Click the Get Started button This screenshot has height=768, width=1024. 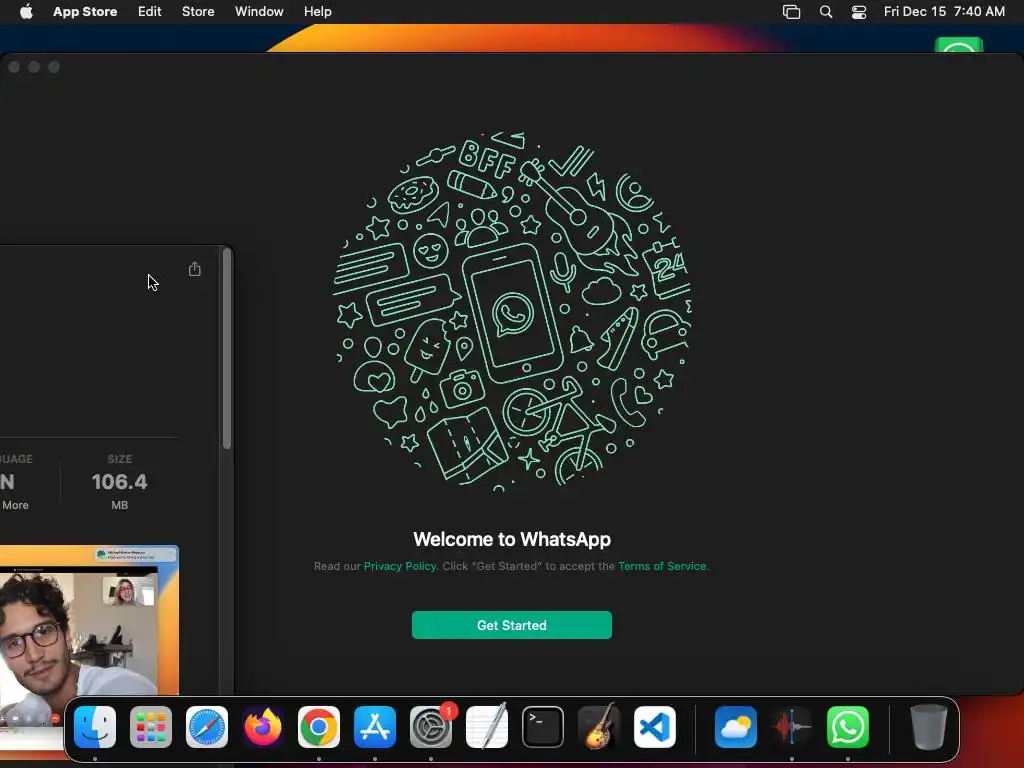coord(511,625)
